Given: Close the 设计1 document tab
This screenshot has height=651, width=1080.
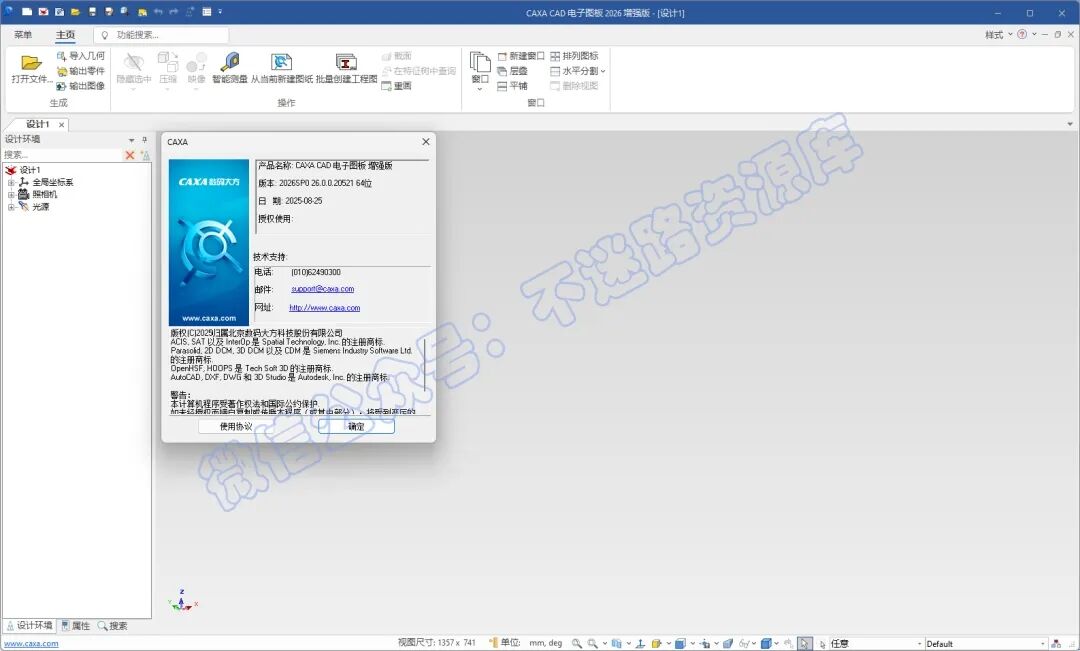Looking at the screenshot, I should coord(61,125).
